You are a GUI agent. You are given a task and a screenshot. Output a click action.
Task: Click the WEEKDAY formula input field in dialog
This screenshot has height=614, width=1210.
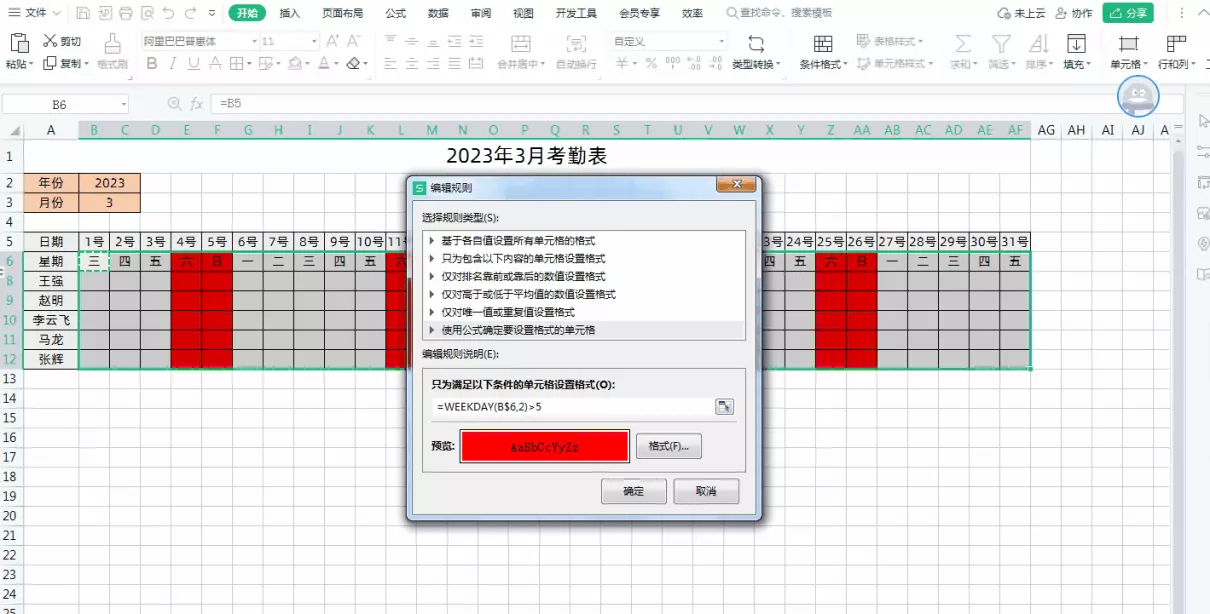click(572, 406)
